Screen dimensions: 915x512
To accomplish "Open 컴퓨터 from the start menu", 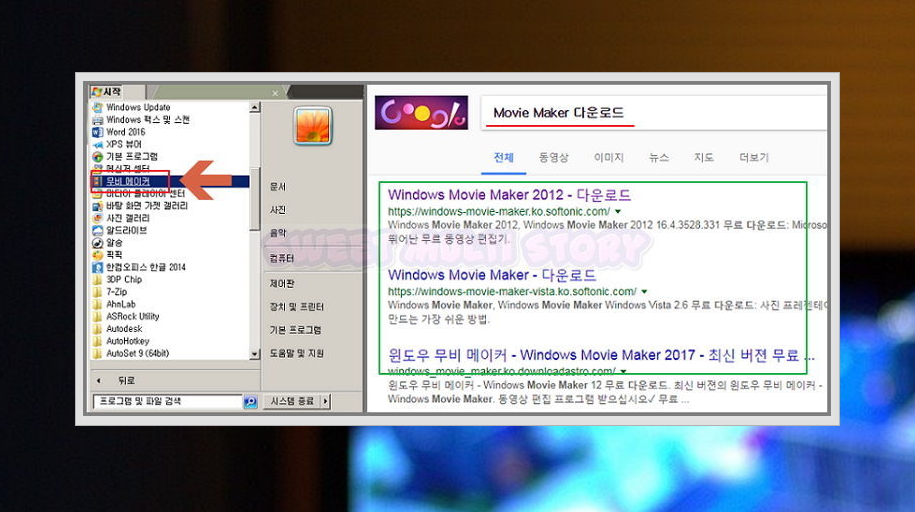I will [282, 259].
